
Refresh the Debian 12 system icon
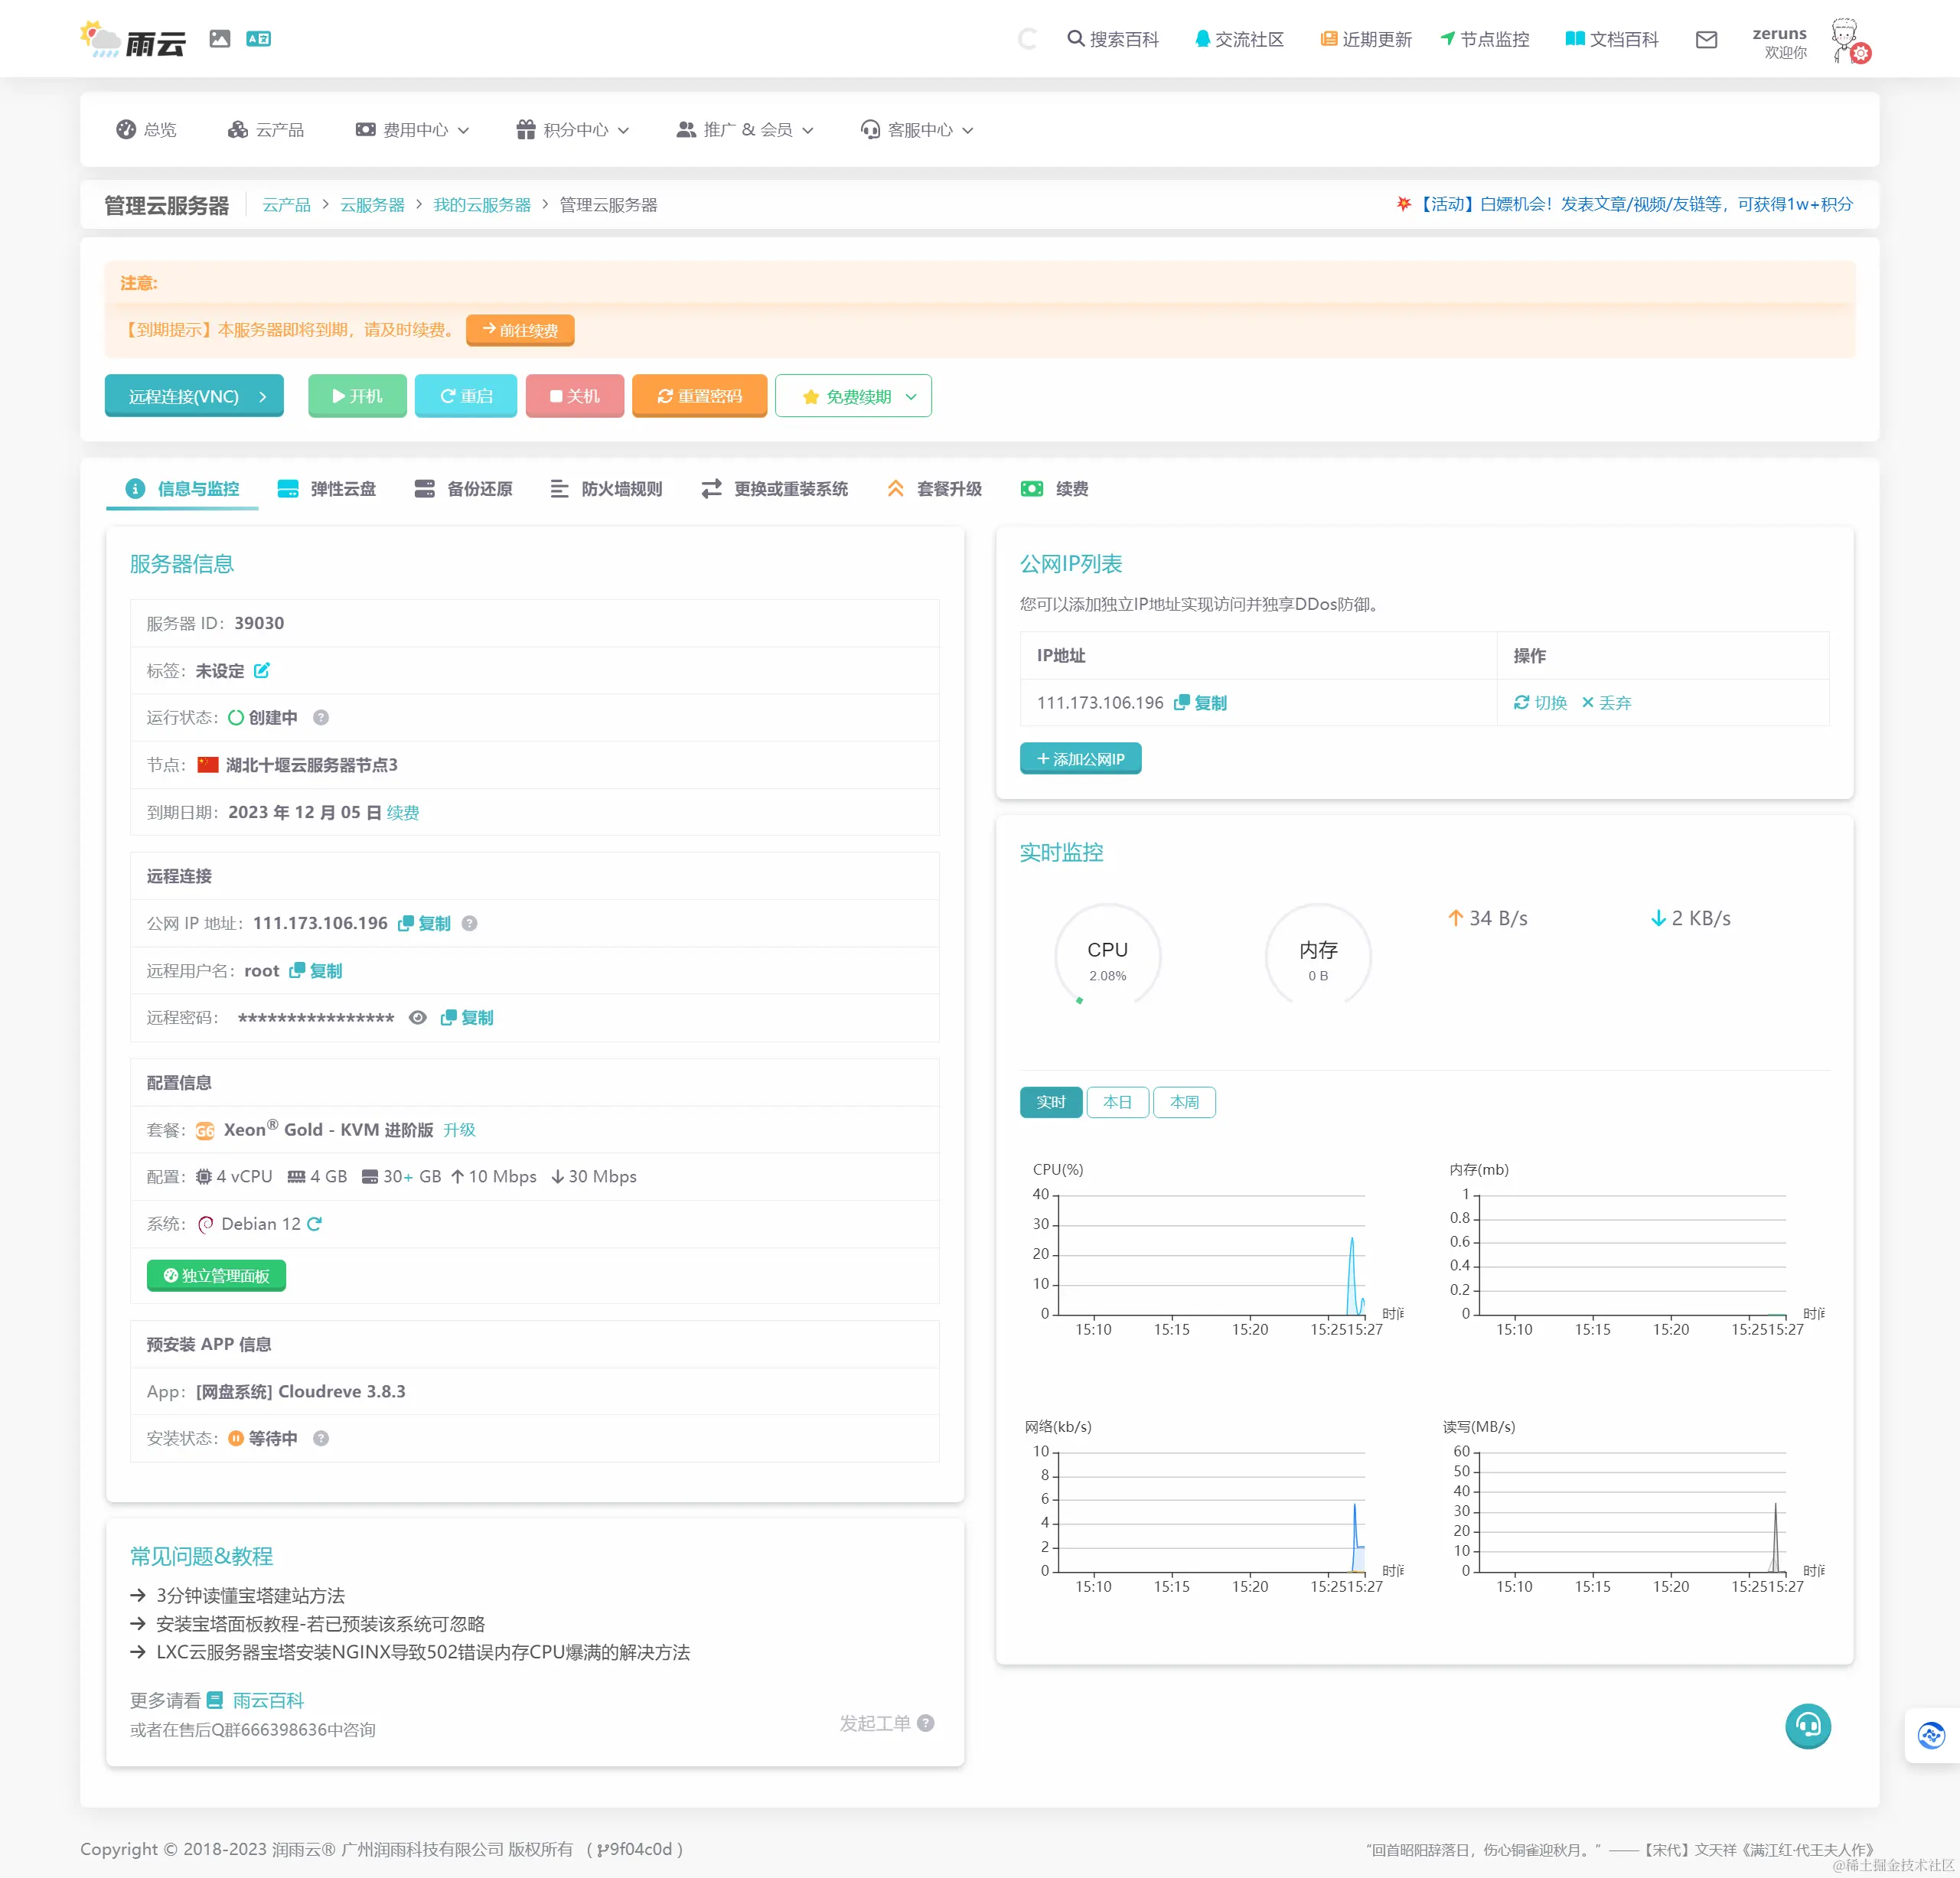click(x=315, y=1224)
